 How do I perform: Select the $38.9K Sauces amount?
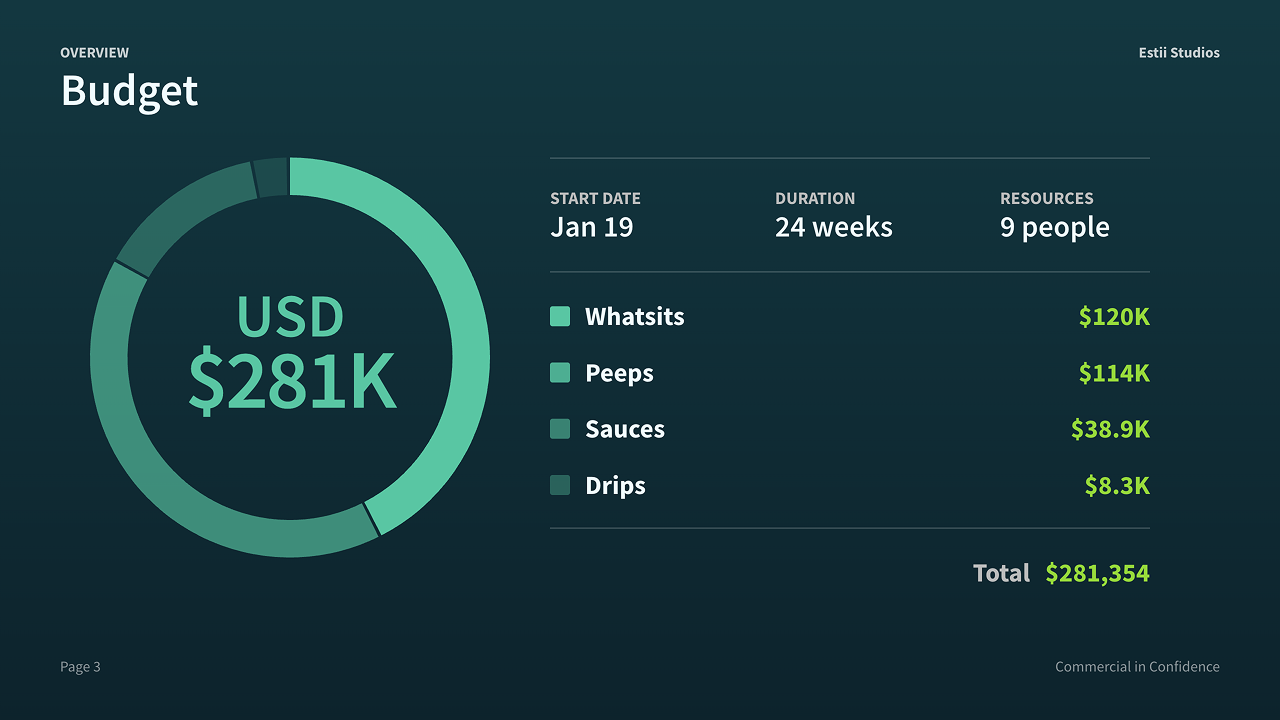pos(1109,429)
